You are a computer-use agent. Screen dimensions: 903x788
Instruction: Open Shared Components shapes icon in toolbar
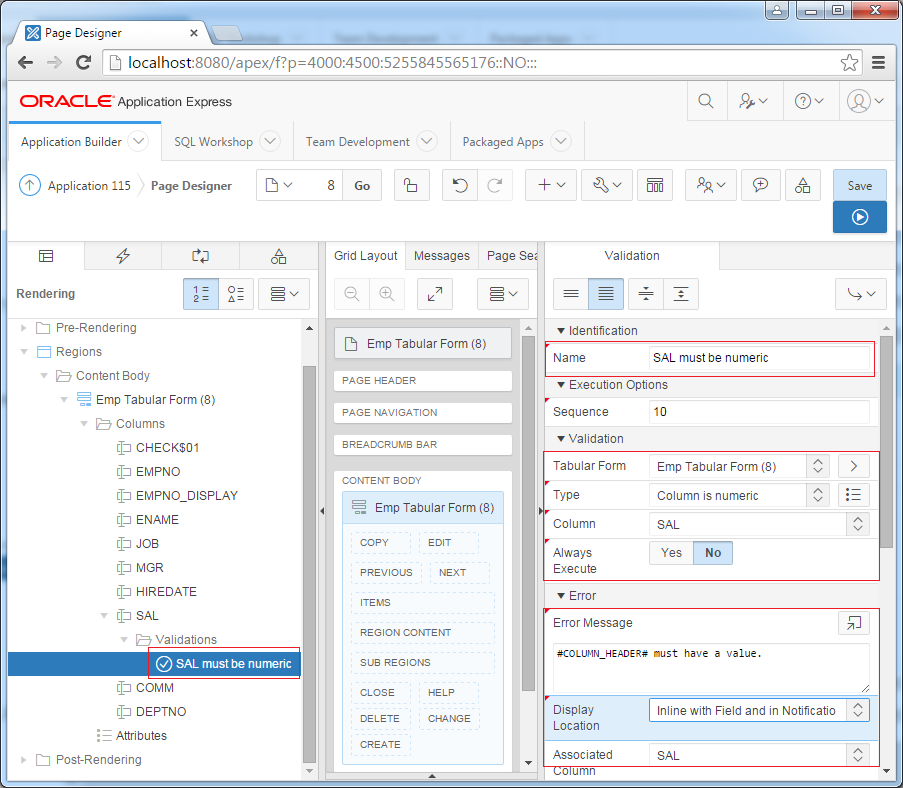coord(802,185)
